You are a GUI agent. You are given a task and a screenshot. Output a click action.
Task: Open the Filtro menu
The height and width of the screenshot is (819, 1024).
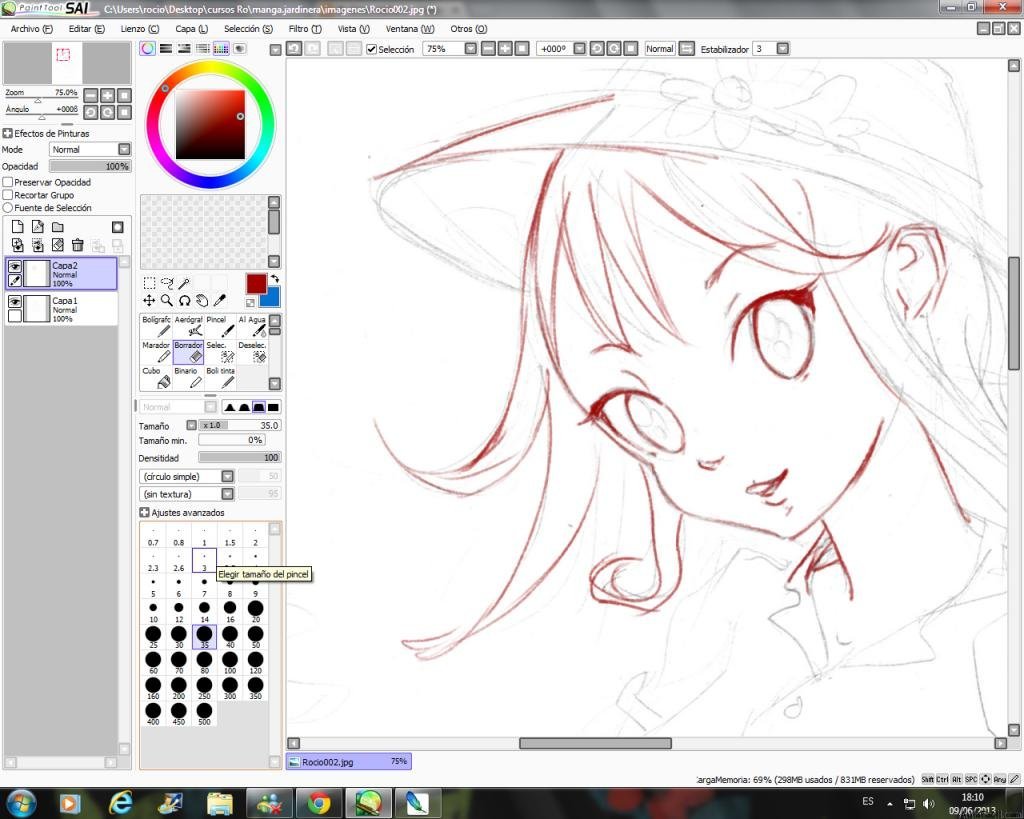[305, 29]
